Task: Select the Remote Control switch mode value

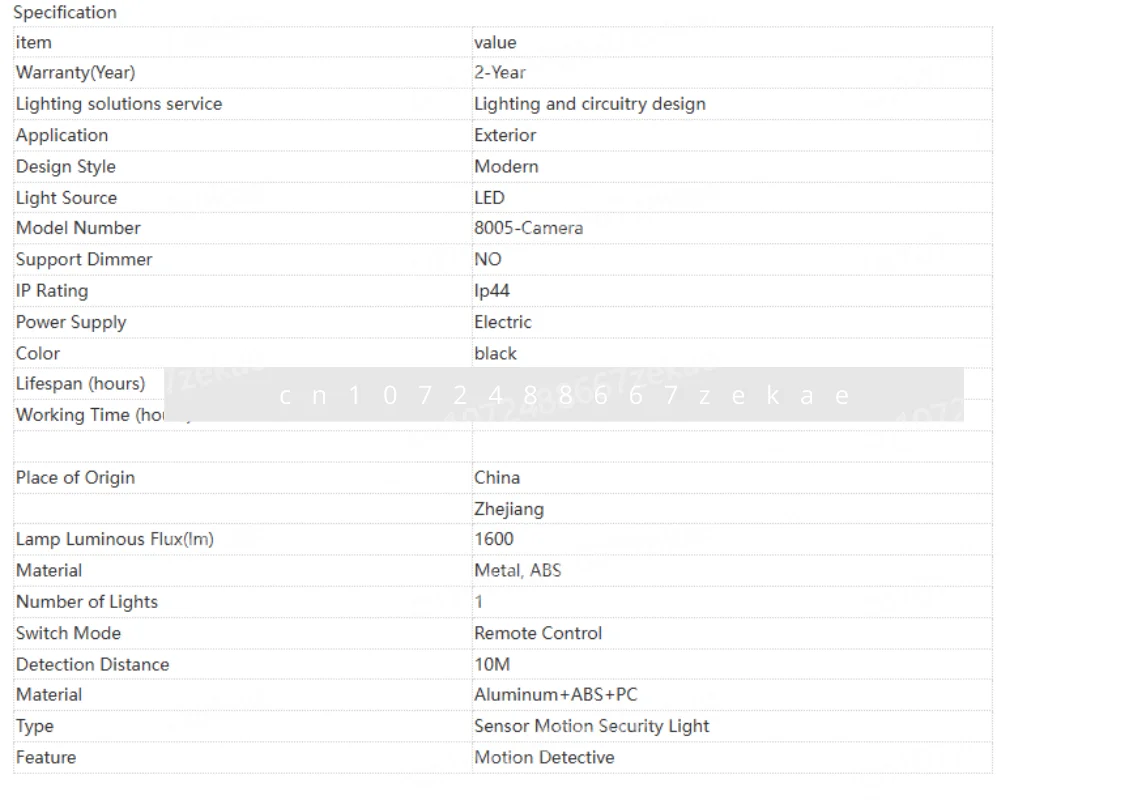Action: [x=538, y=633]
